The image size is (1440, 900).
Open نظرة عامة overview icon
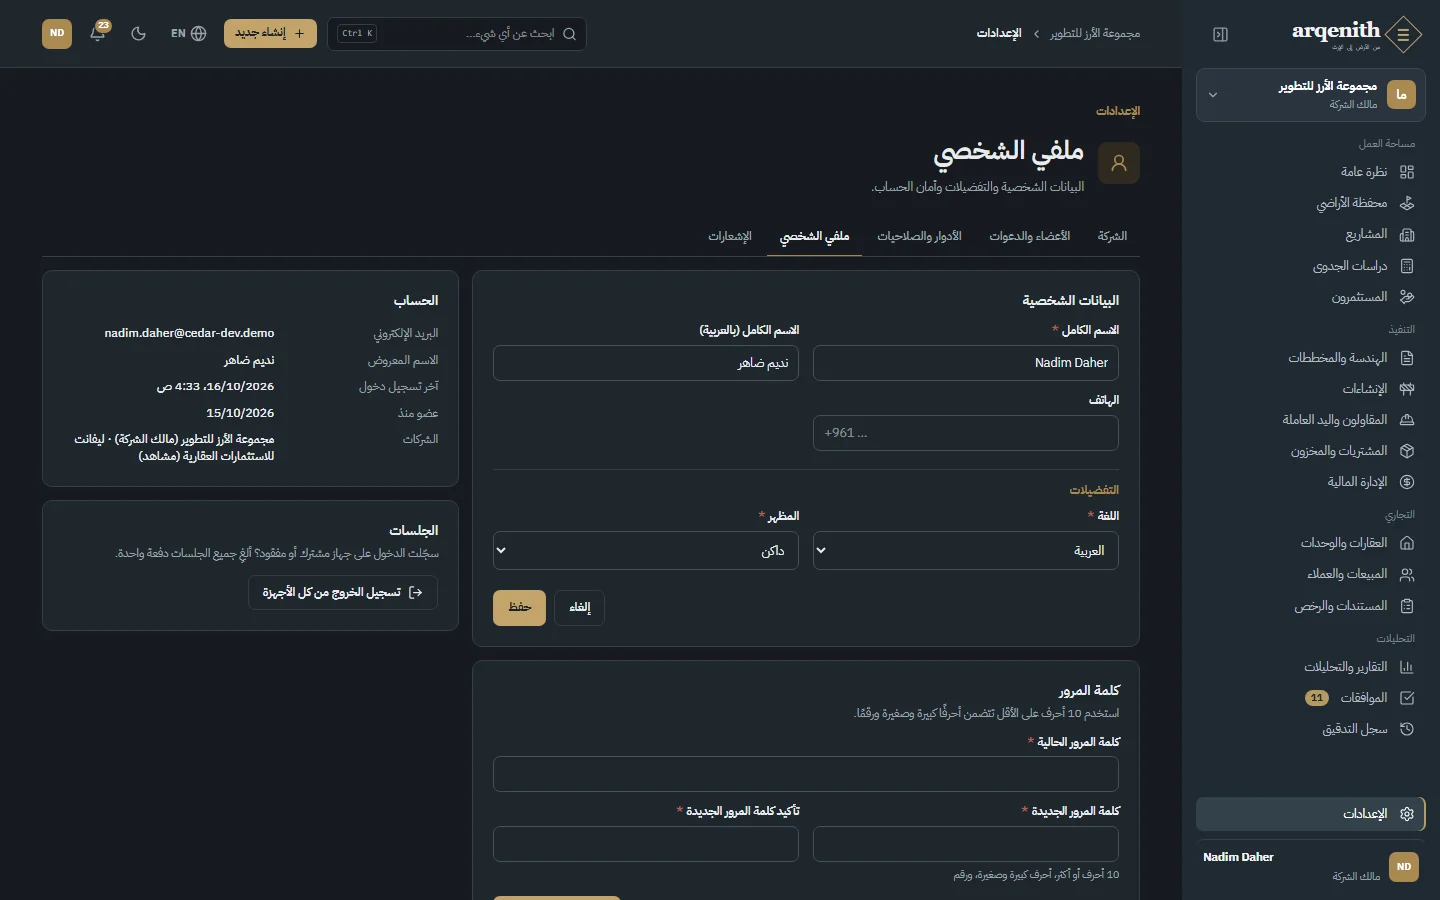tap(1407, 172)
